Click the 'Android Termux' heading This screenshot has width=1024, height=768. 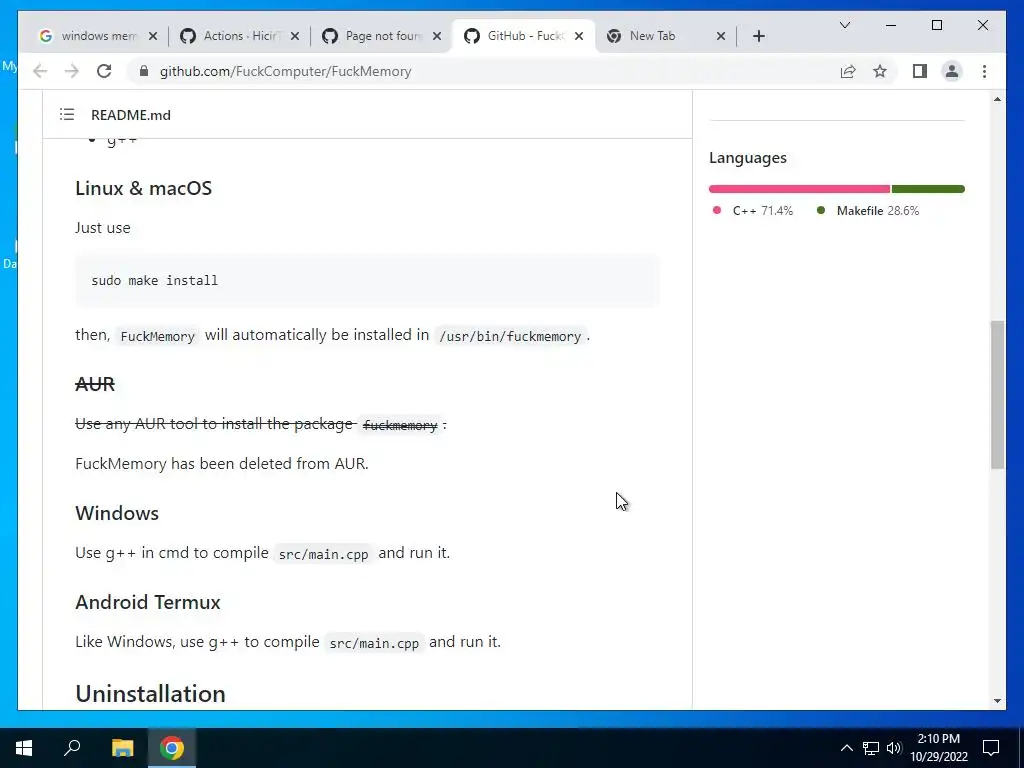(148, 602)
